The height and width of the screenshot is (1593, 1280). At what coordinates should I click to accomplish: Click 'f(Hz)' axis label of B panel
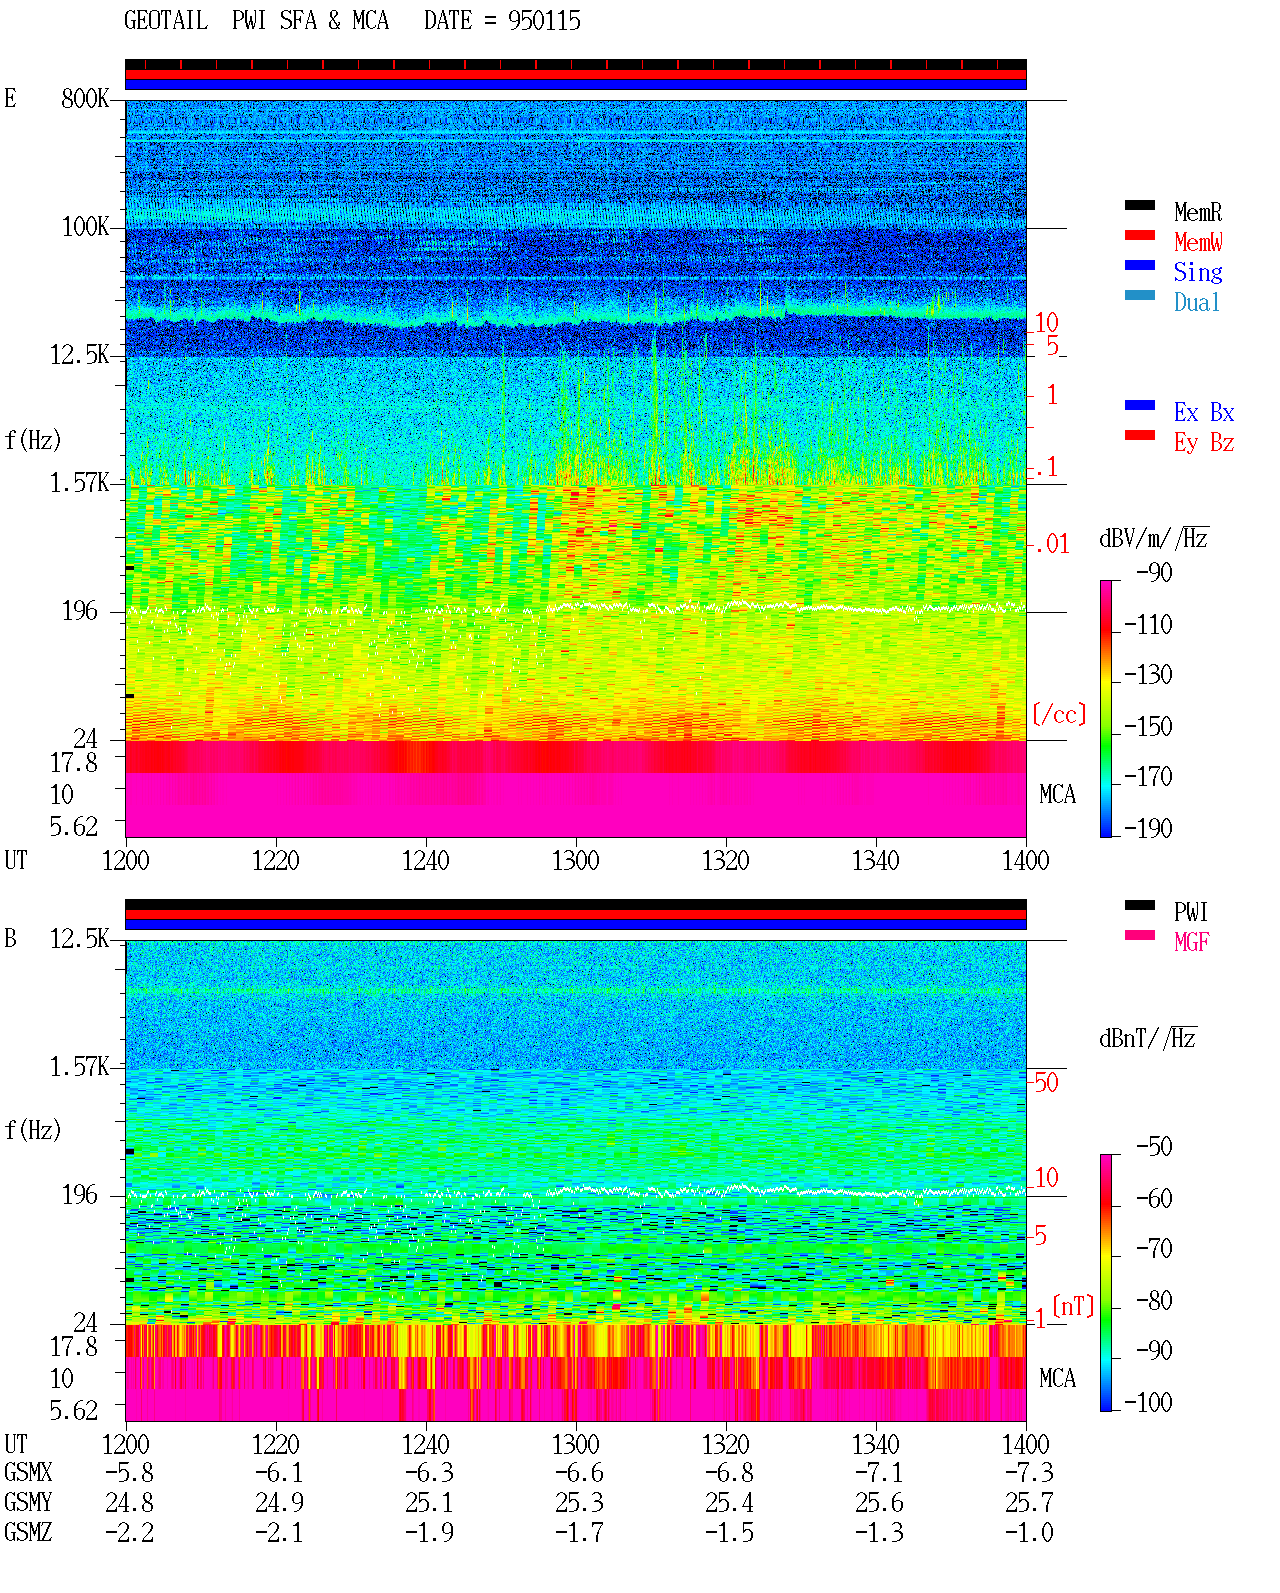[x=33, y=1130]
